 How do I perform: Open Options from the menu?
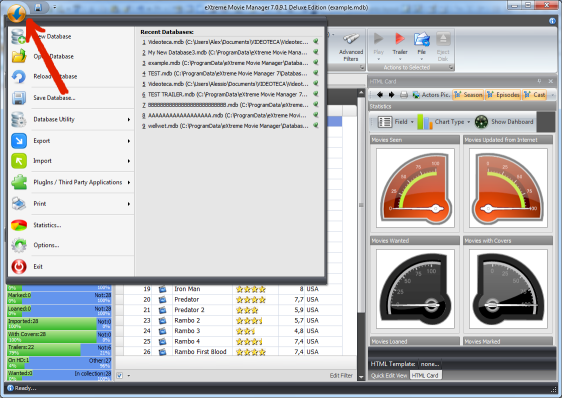(71, 245)
